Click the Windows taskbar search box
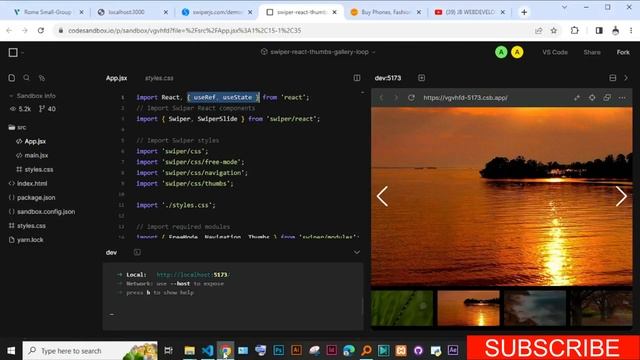The height and width of the screenshot is (360, 640). click(90, 351)
